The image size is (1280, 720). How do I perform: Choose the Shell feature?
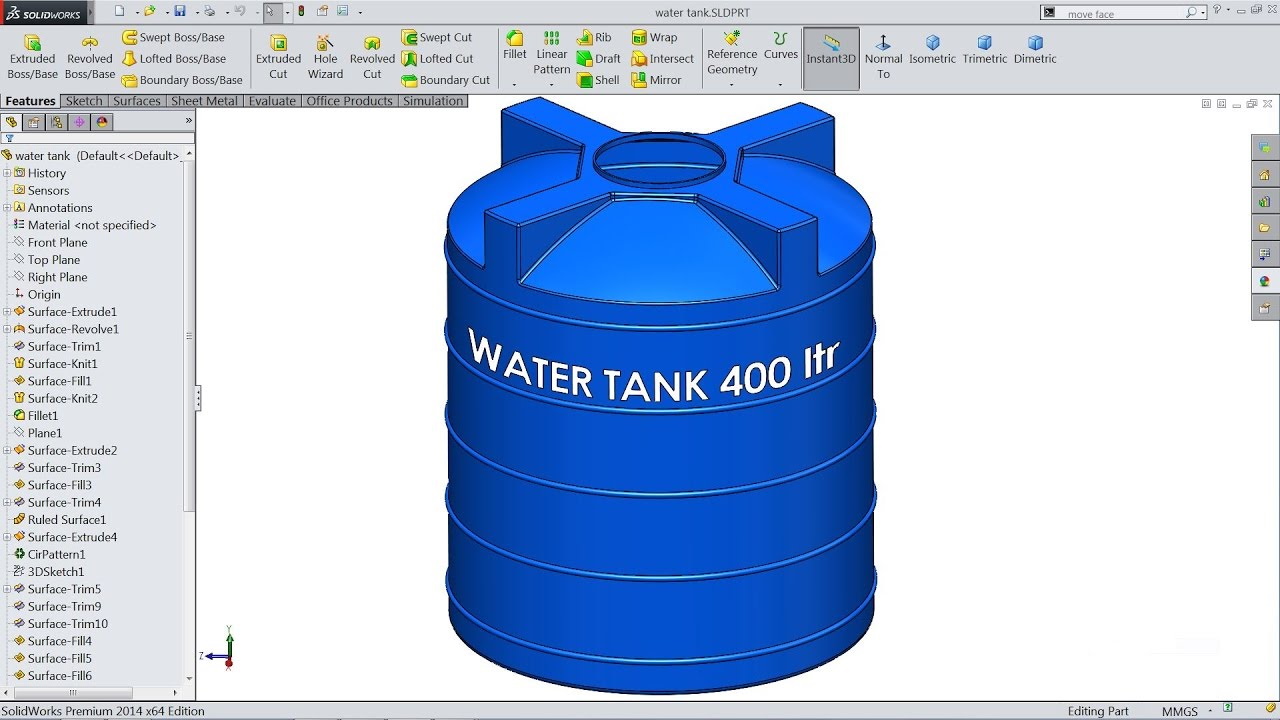(x=598, y=80)
